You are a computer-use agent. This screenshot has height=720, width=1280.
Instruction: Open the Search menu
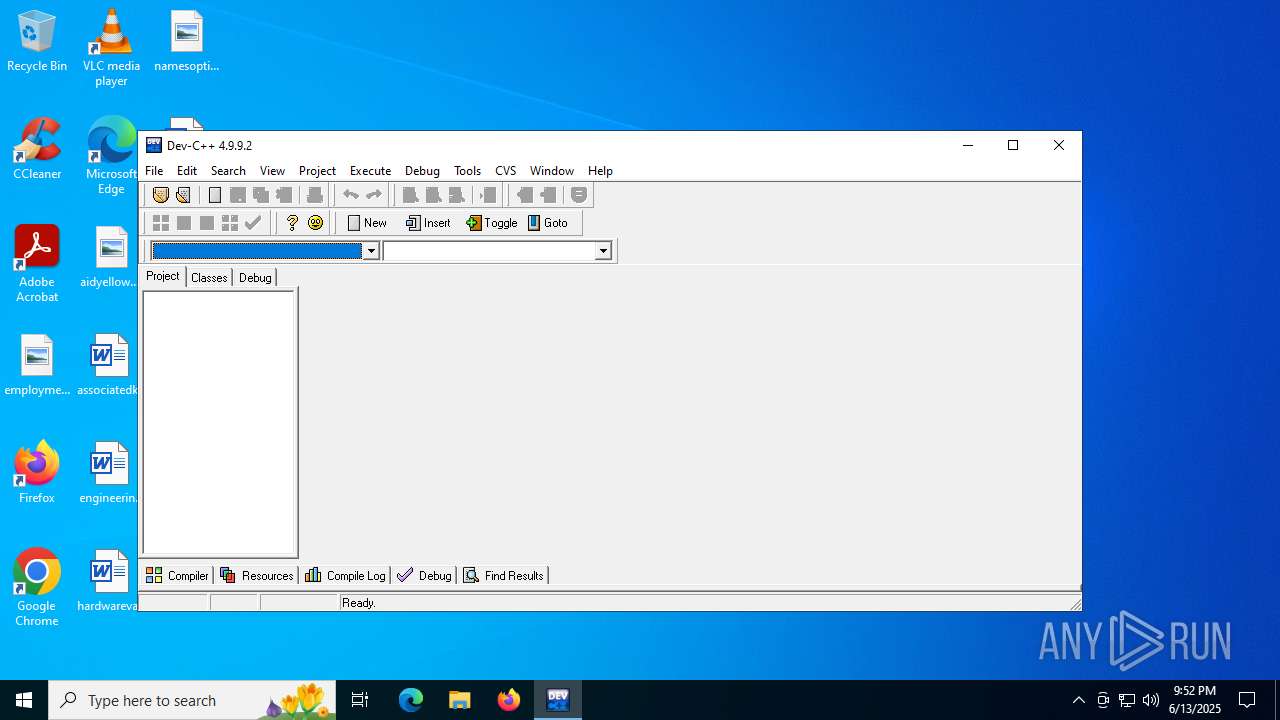tap(228, 171)
